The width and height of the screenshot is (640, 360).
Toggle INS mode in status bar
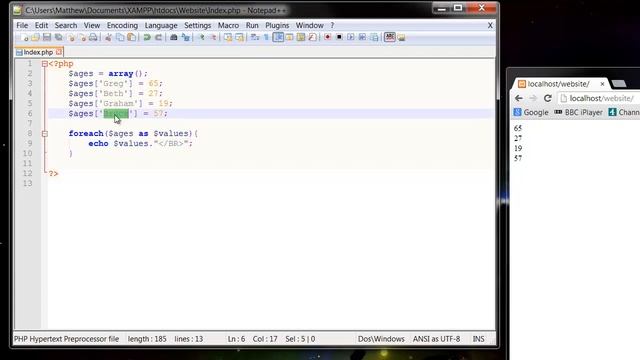(478, 339)
